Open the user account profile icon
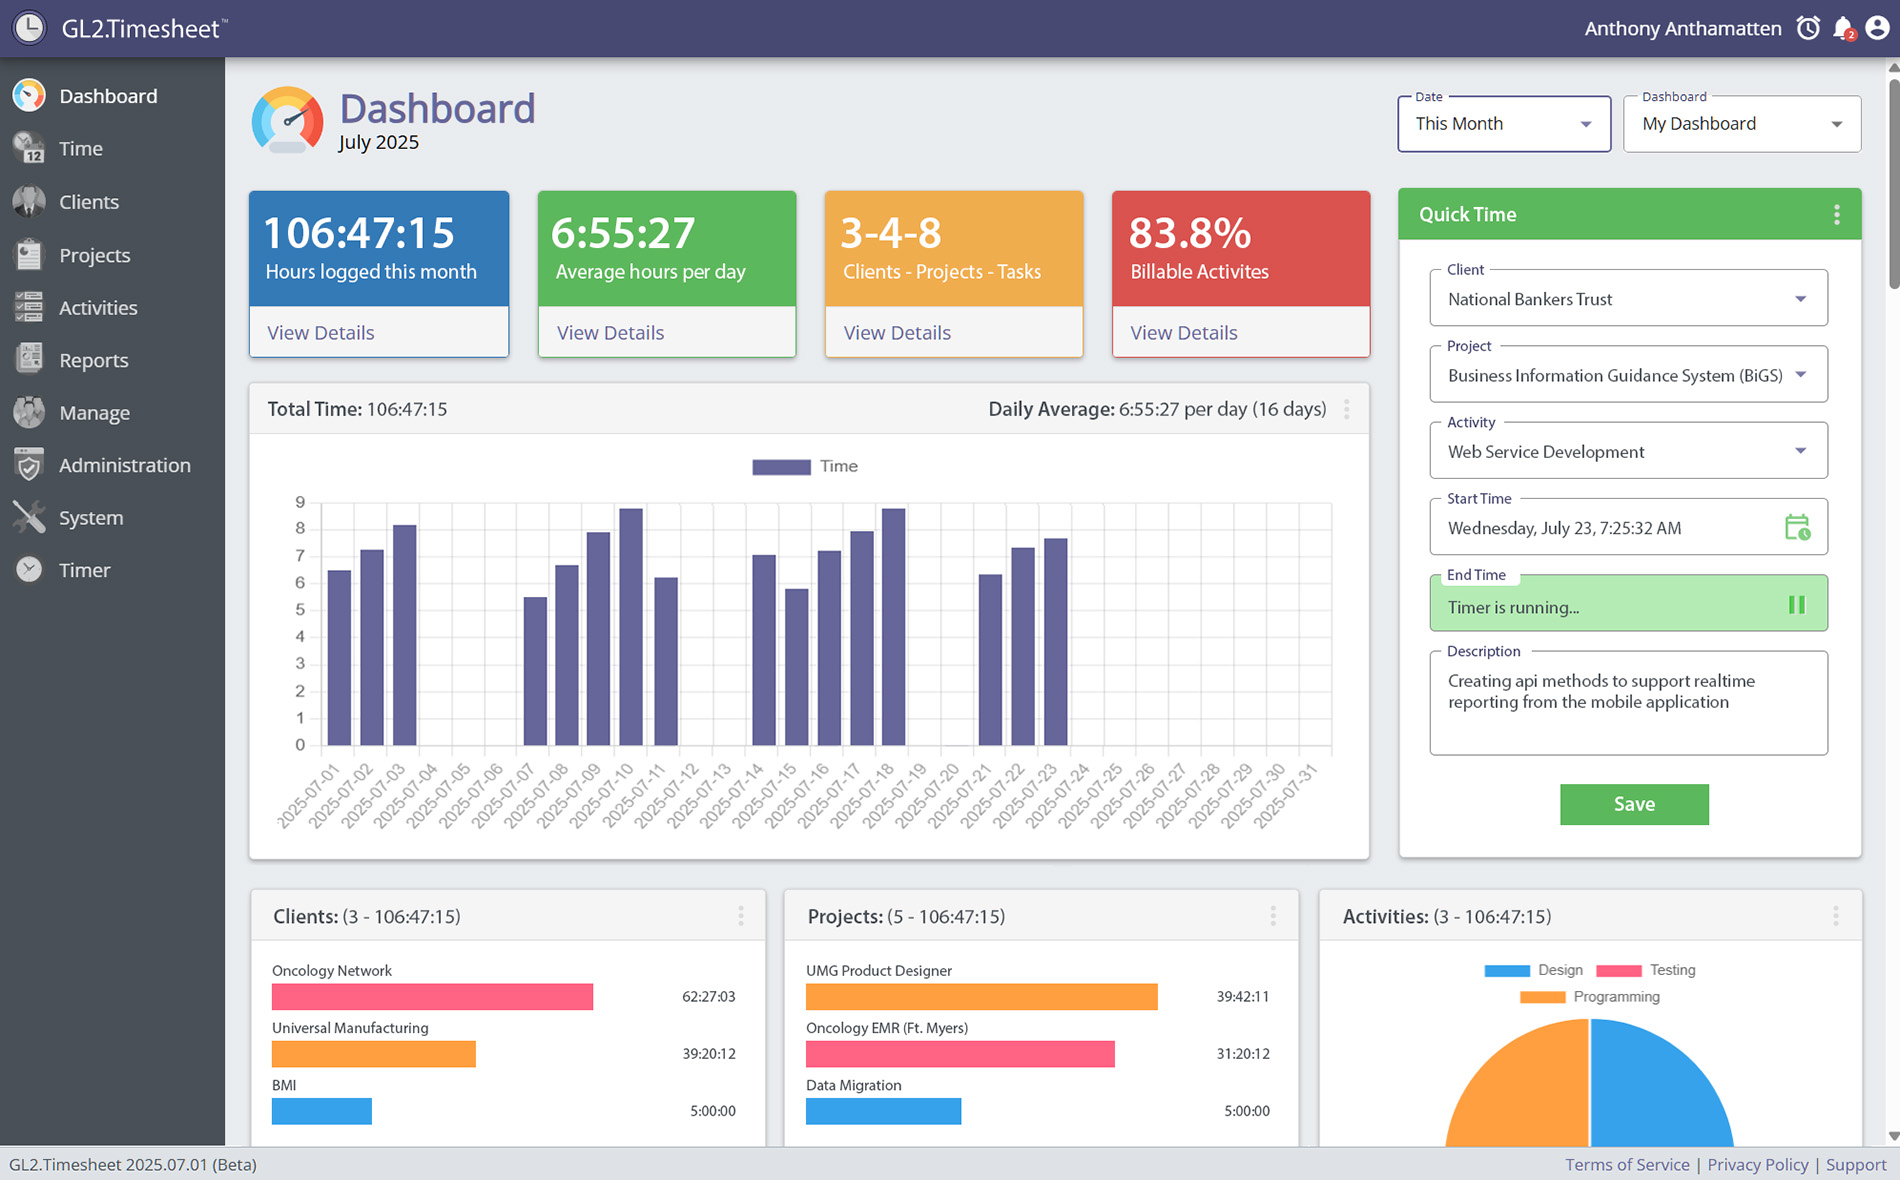 [1877, 28]
